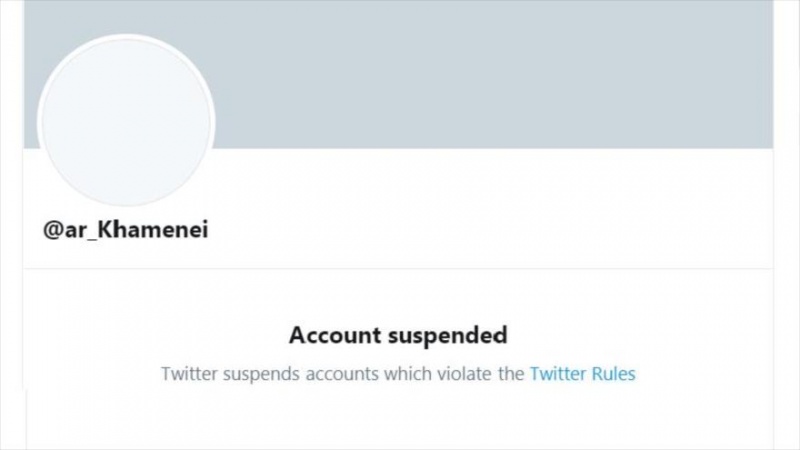Click the word 'accounts' in the message

(337, 374)
